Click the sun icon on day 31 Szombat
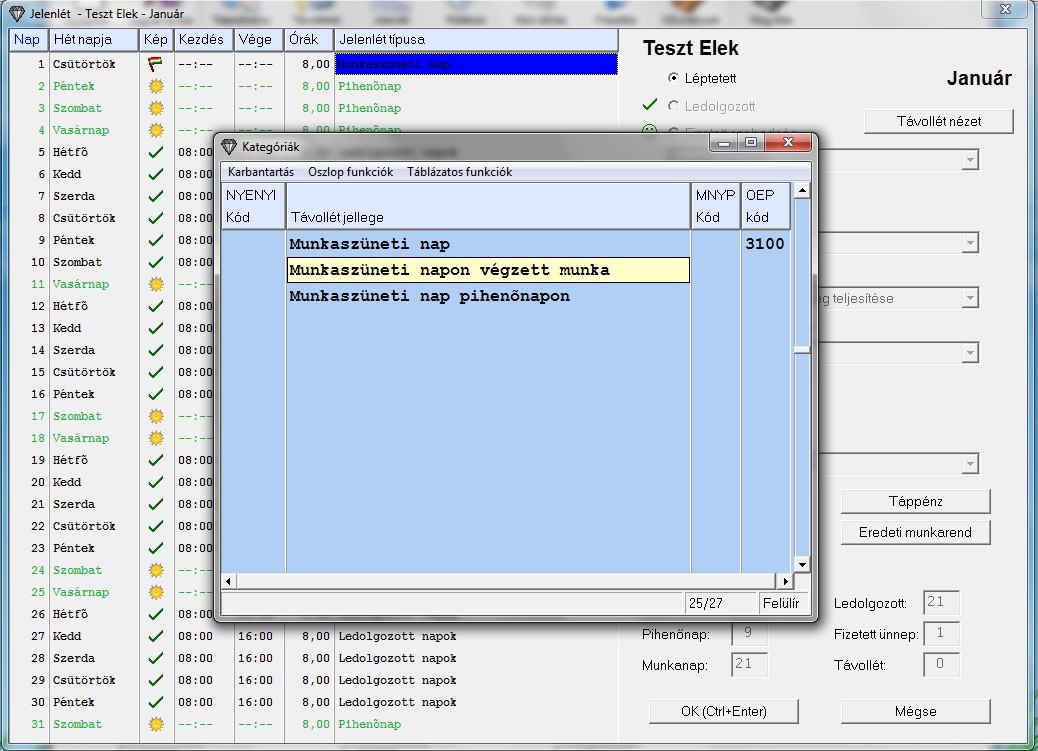1038x751 pixels. coord(155,724)
